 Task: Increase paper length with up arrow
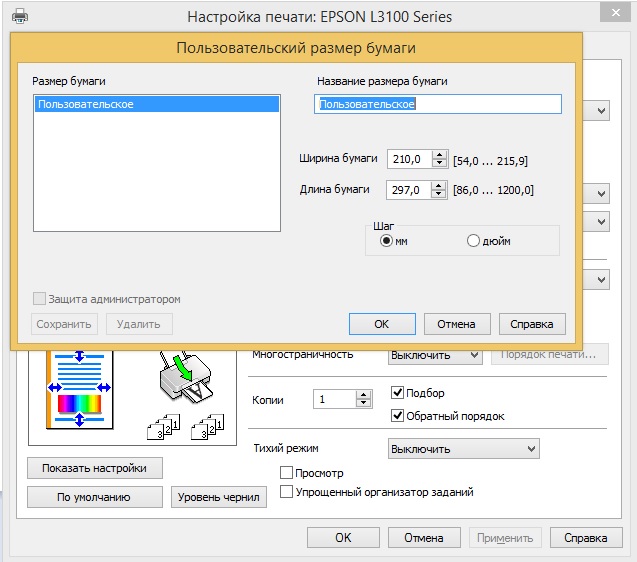pos(438,185)
